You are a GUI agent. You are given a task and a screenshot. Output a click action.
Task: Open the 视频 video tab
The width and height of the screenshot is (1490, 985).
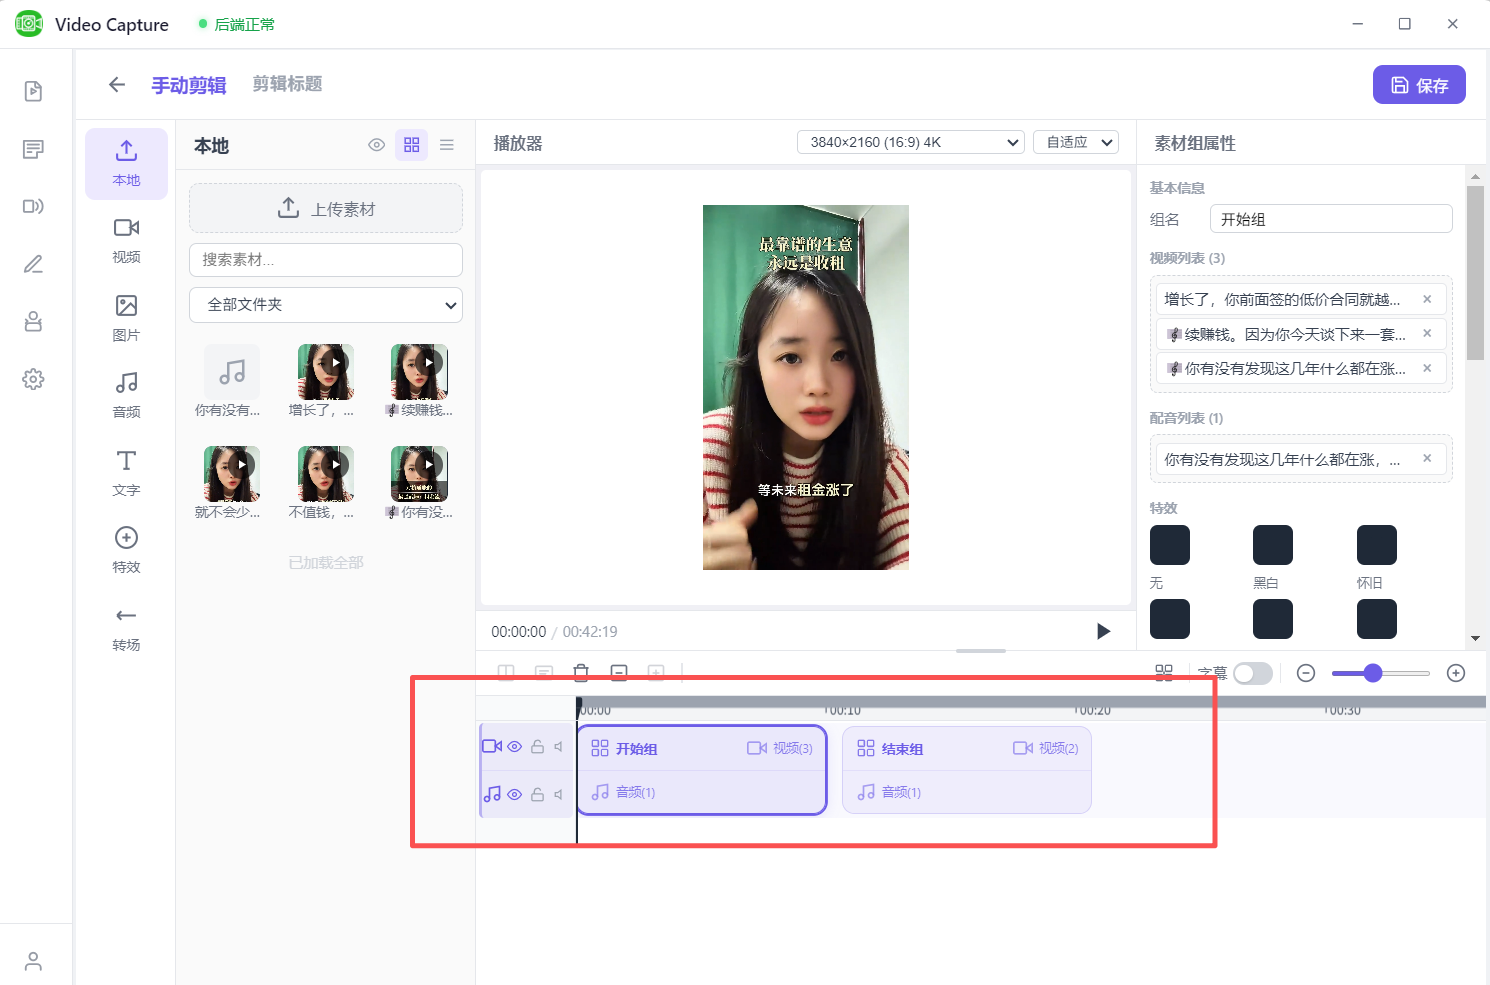[126, 241]
